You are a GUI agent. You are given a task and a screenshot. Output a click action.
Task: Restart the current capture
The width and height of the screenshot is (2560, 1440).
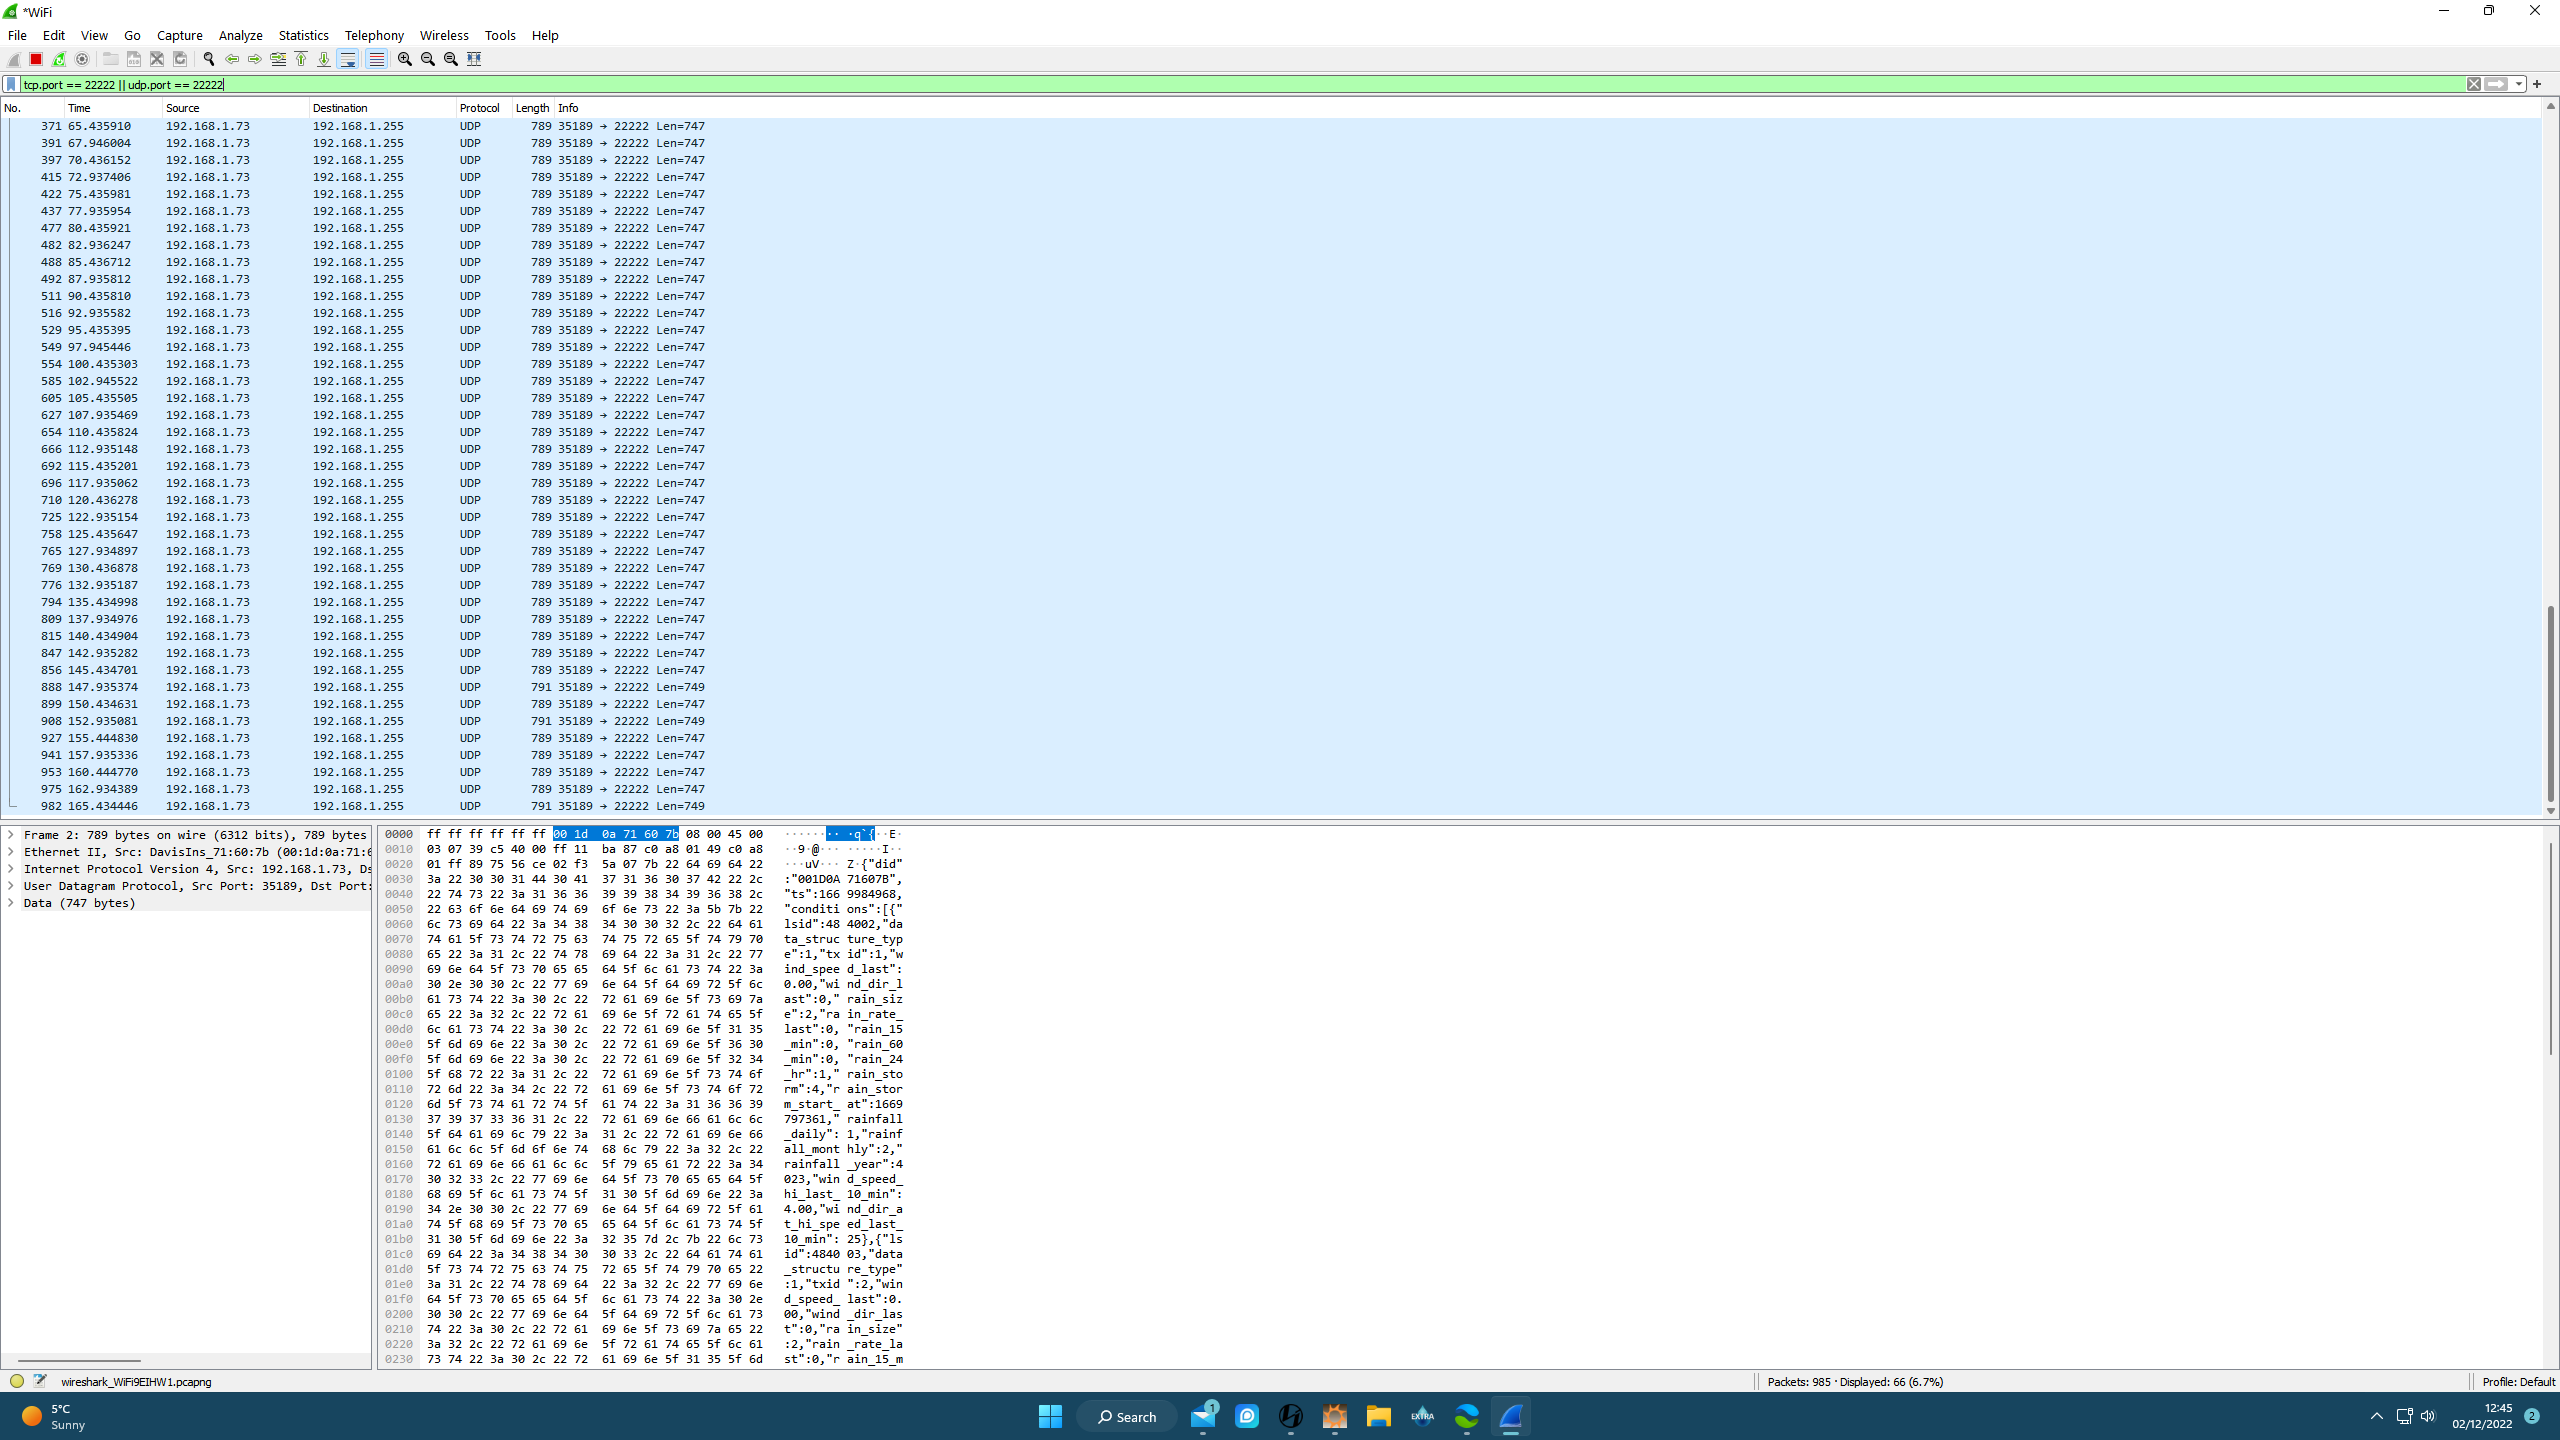[x=59, y=59]
